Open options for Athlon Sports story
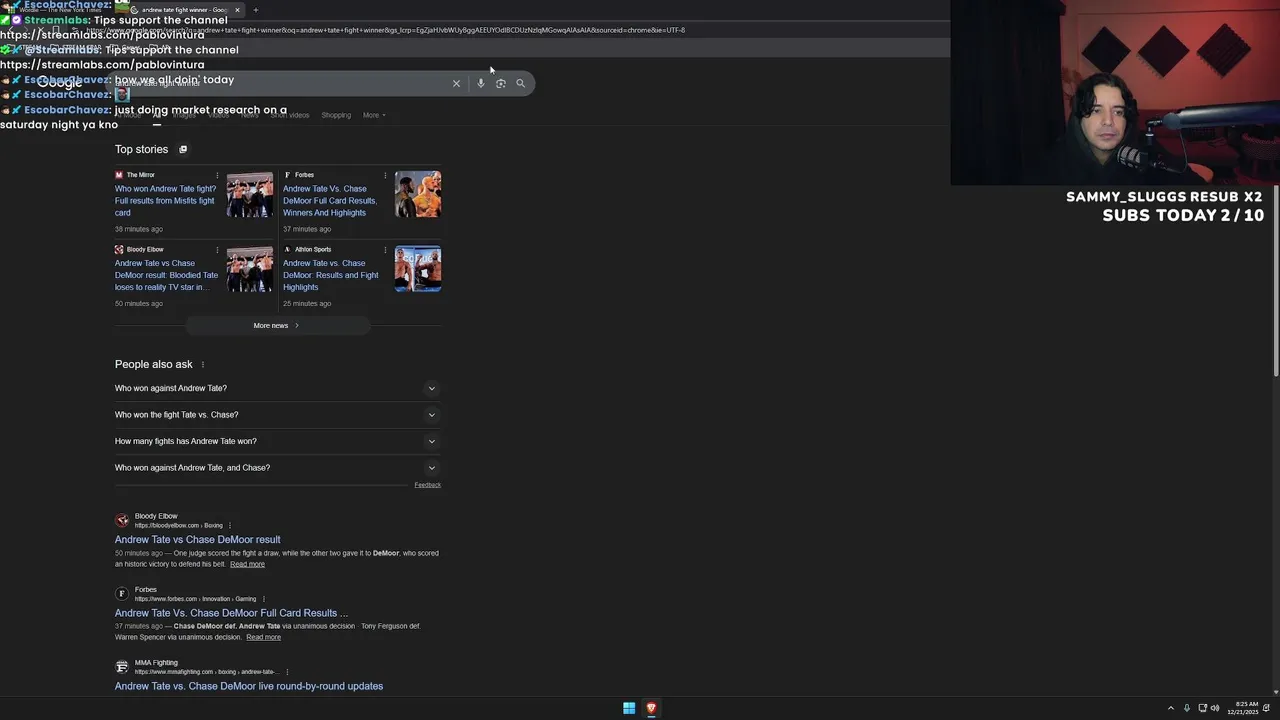 [x=385, y=249]
